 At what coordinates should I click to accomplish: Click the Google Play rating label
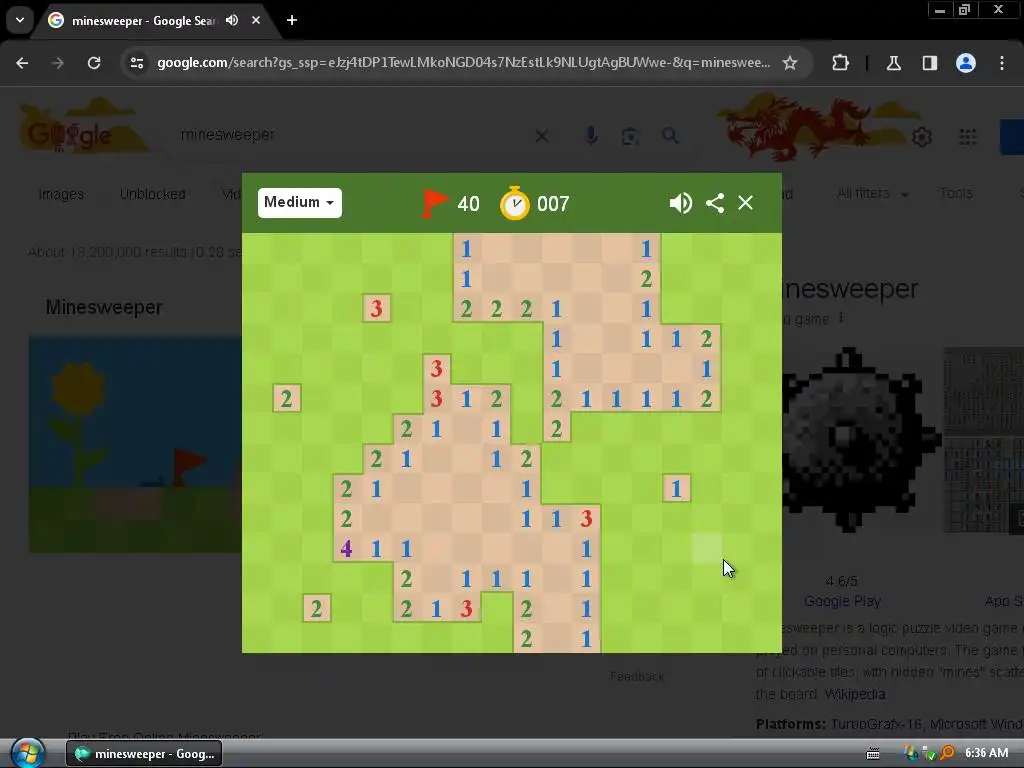click(842, 601)
